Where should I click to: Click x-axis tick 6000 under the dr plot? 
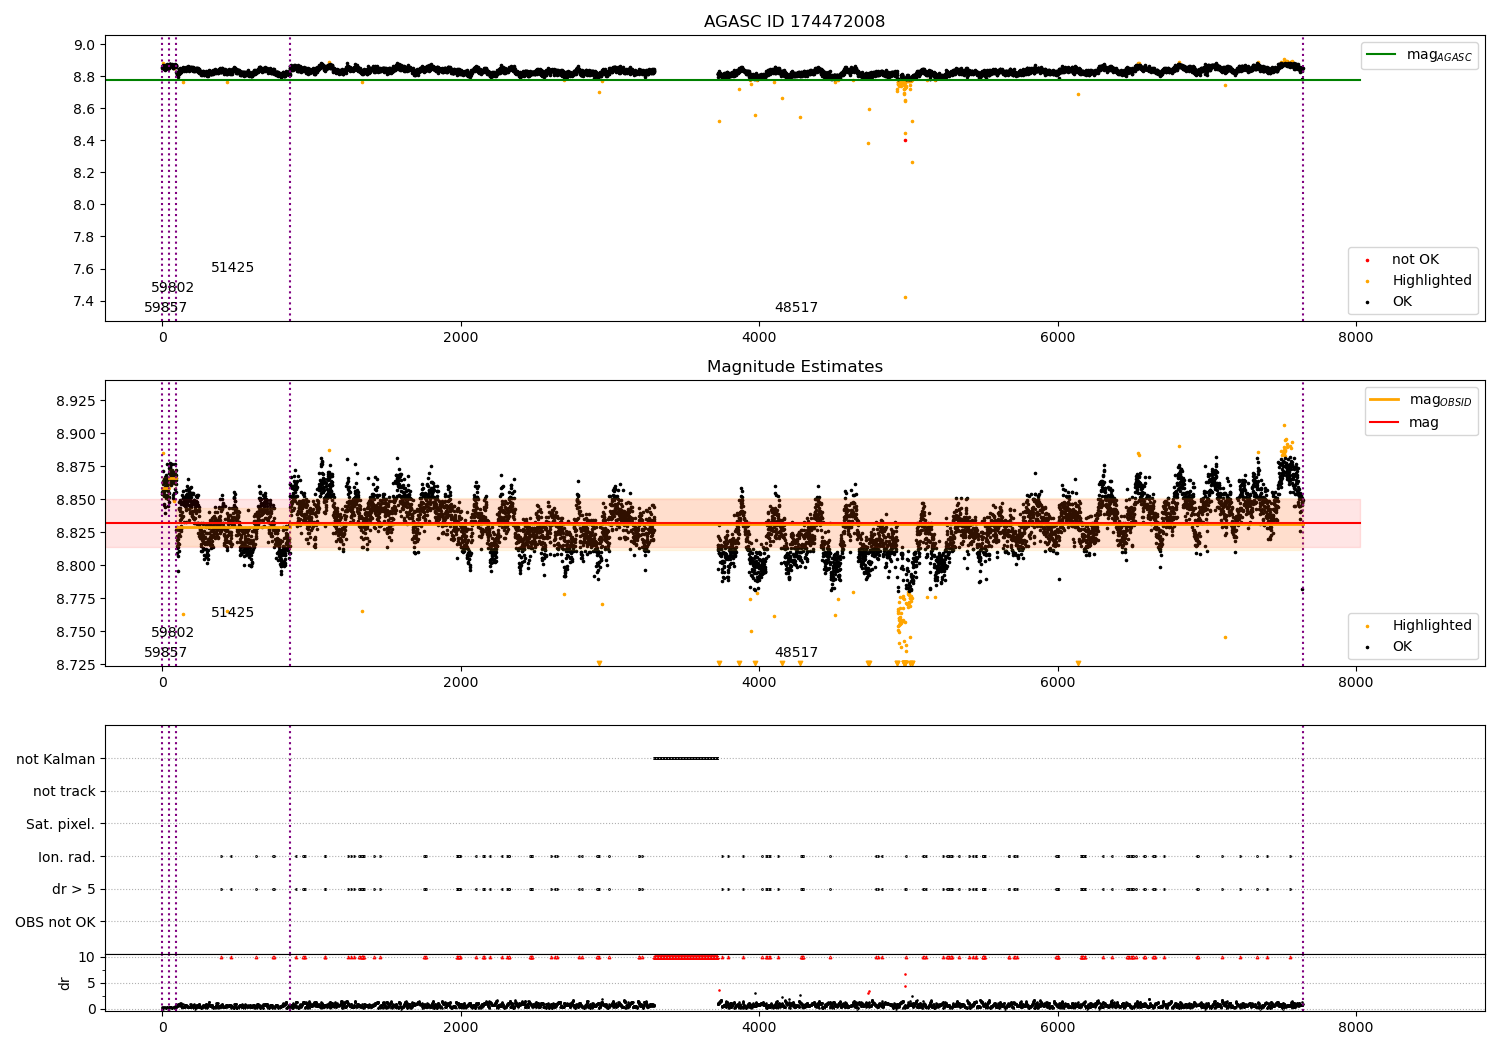click(1057, 1027)
